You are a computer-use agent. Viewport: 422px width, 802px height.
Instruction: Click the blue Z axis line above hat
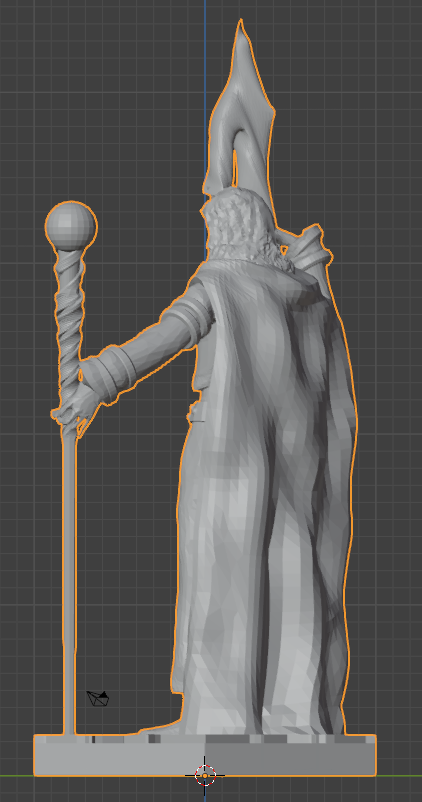point(205,77)
